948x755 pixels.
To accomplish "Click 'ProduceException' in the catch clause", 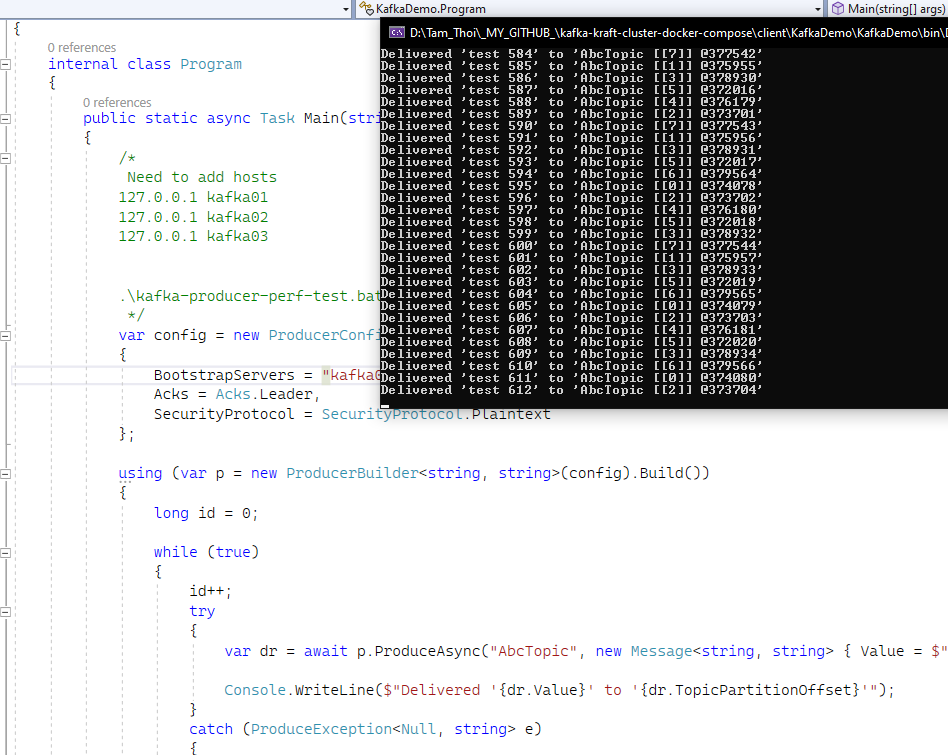I will tap(321, 729).
